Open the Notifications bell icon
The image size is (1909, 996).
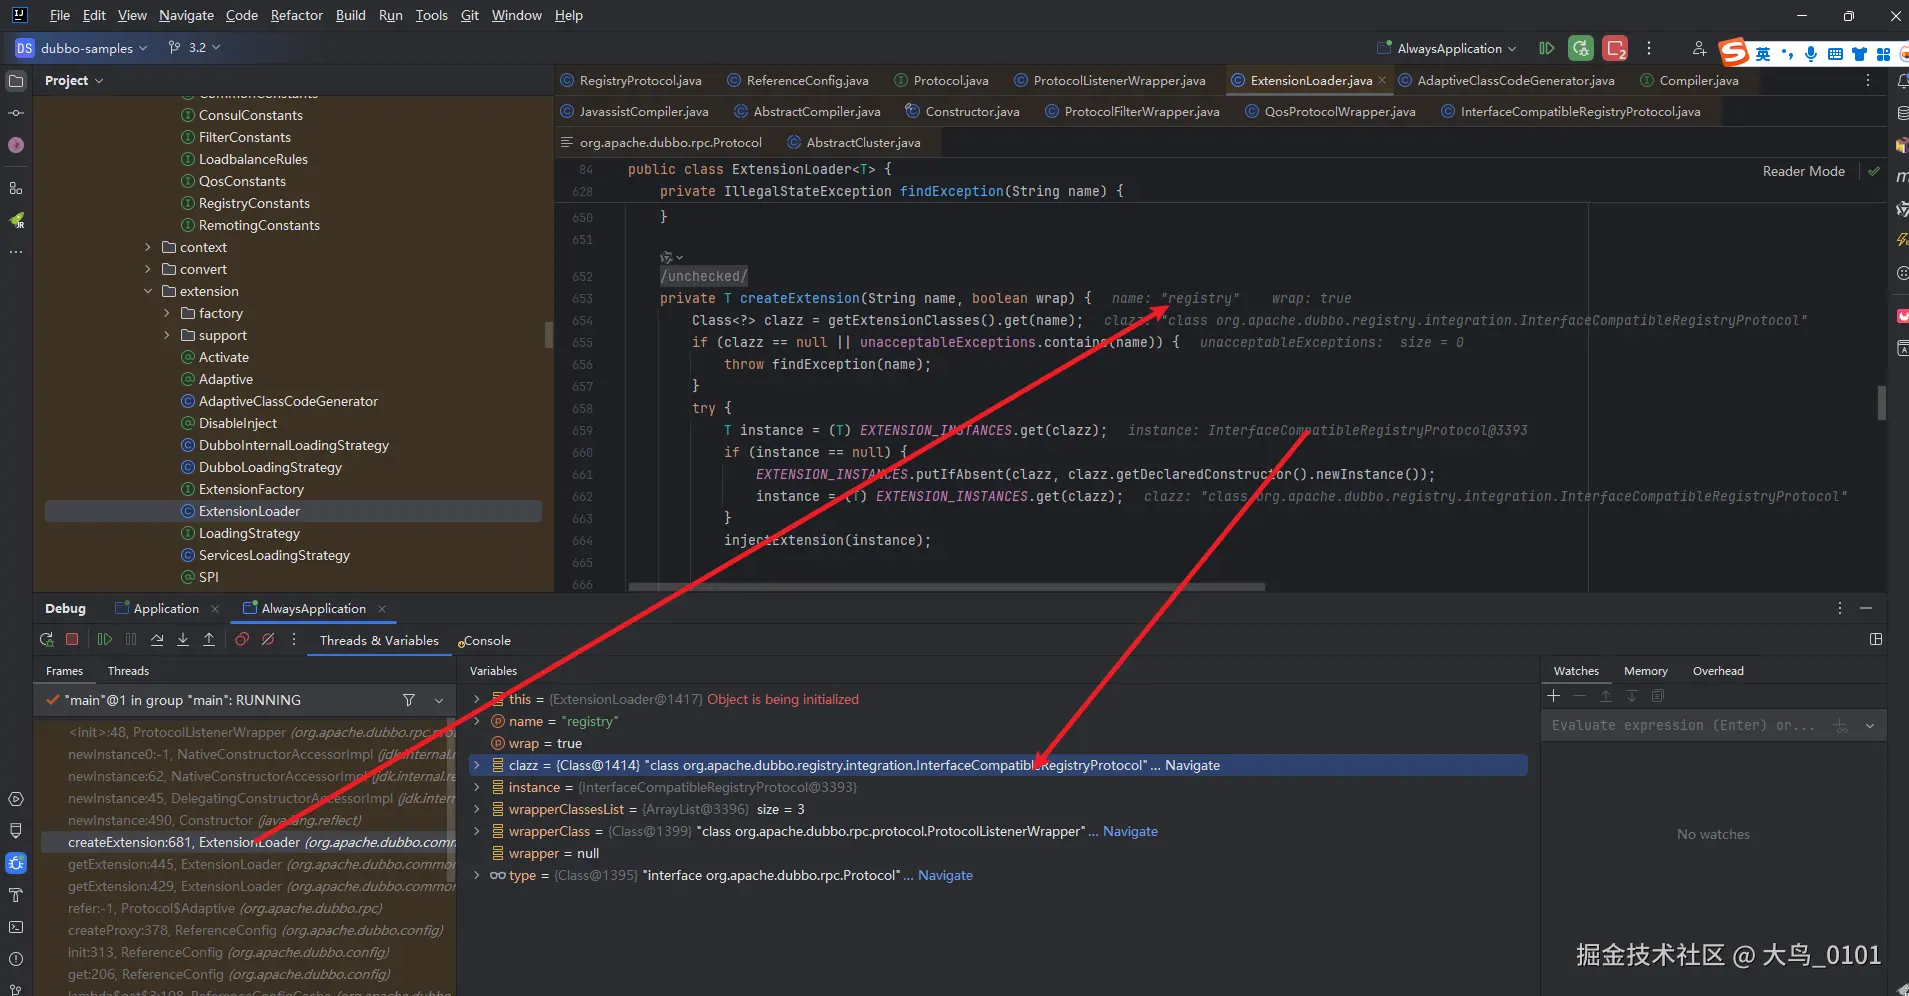(1901, 81)
